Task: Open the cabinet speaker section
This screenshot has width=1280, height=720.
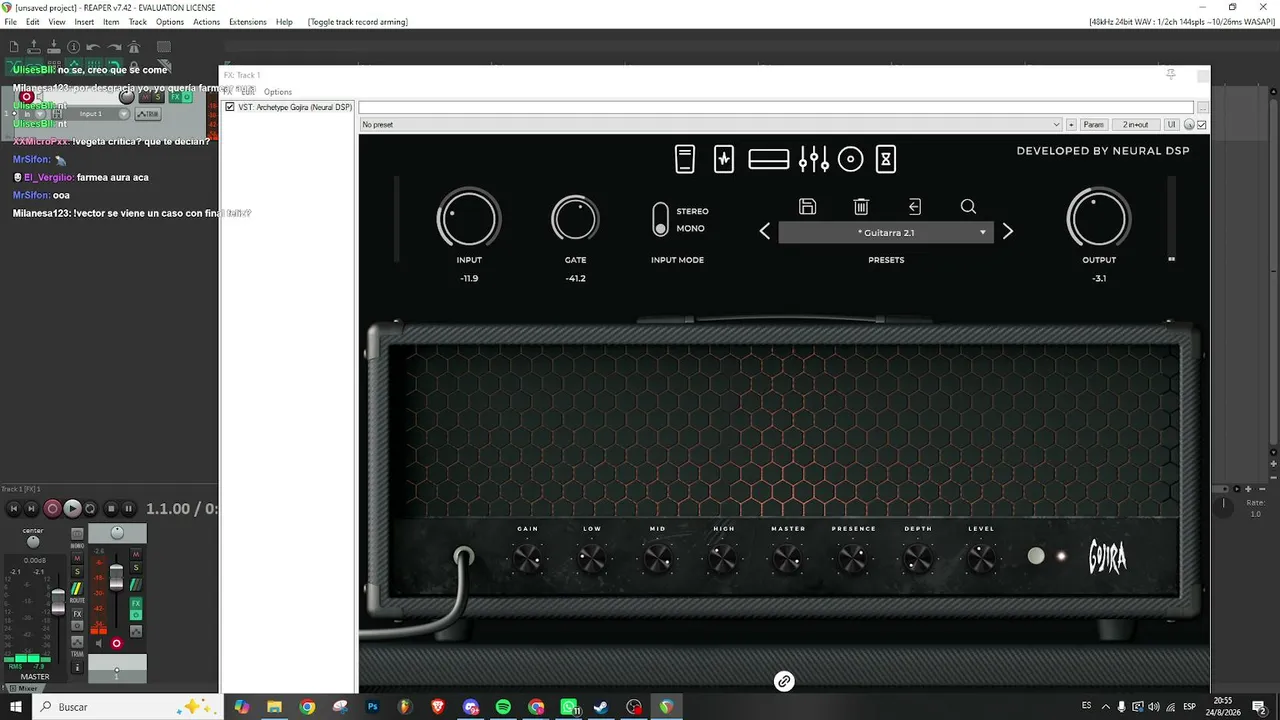Action: pos(850,159)
